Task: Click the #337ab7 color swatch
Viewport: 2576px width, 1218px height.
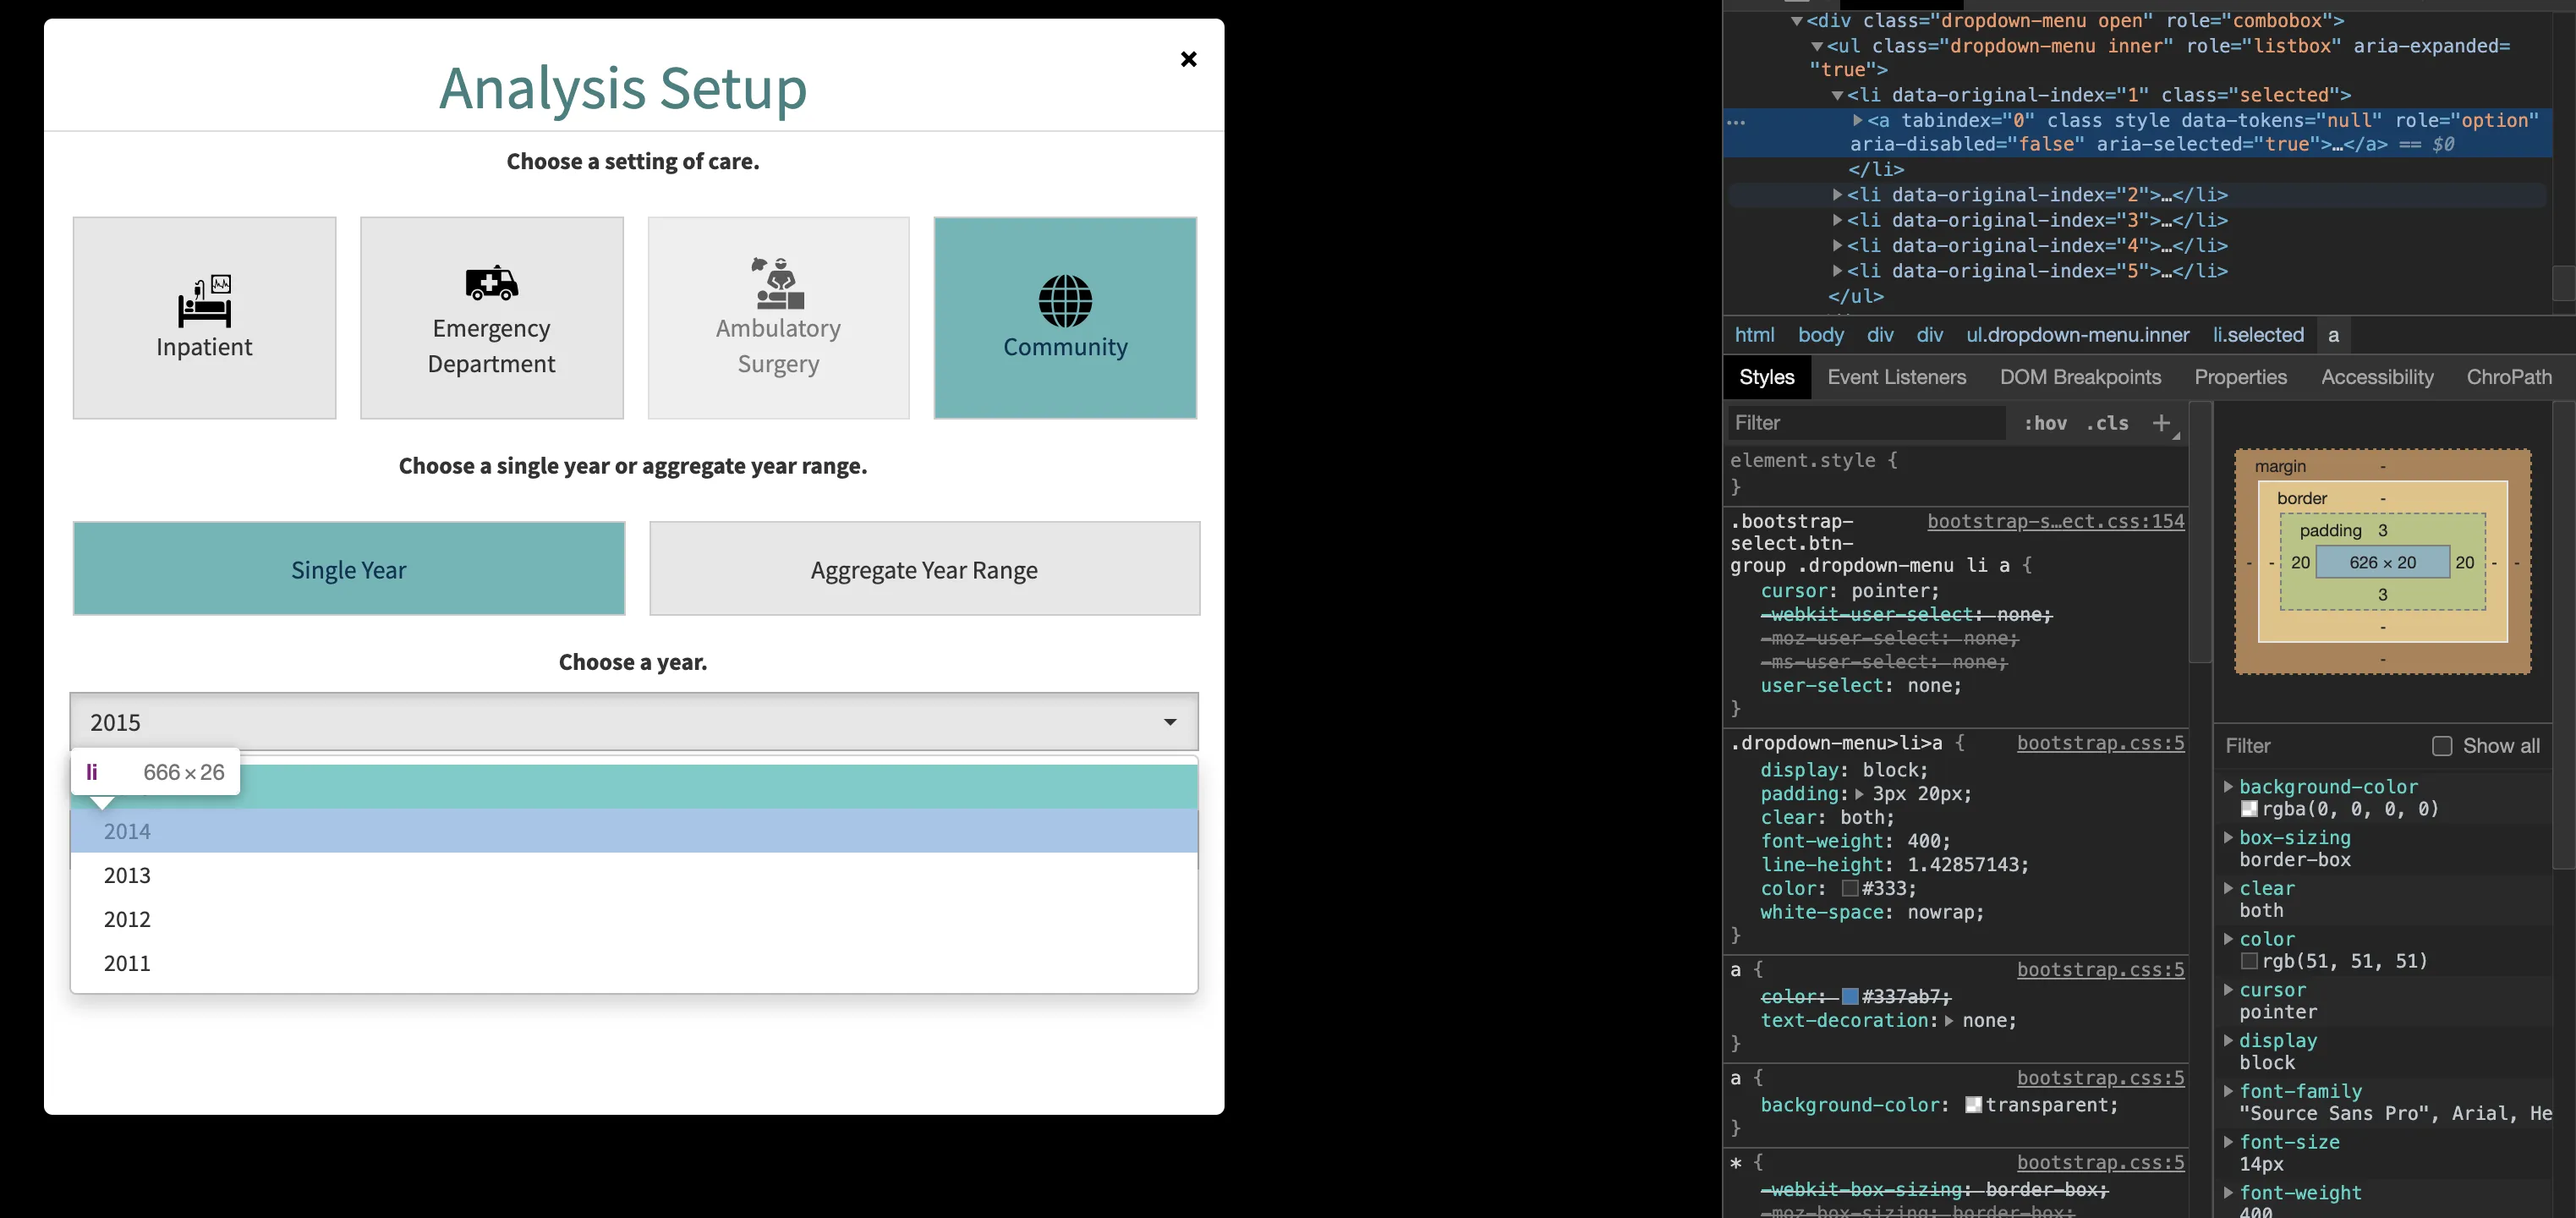Action: [1850, 996]
